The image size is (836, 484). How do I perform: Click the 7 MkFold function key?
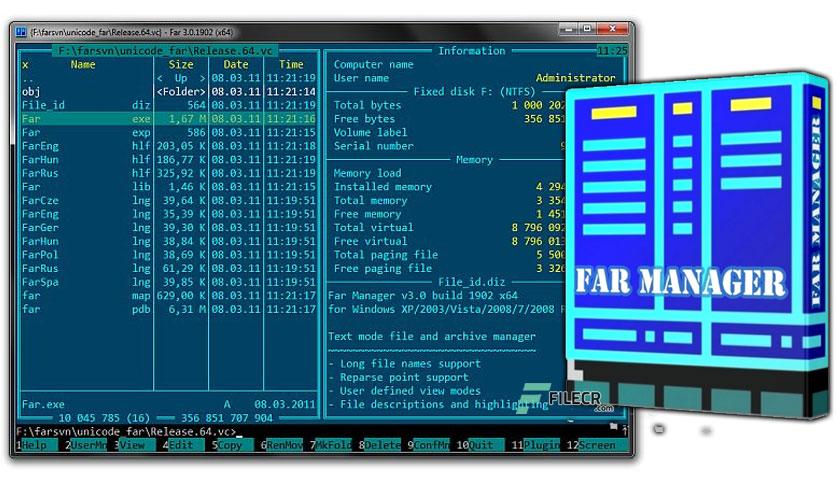coord(330,445)
